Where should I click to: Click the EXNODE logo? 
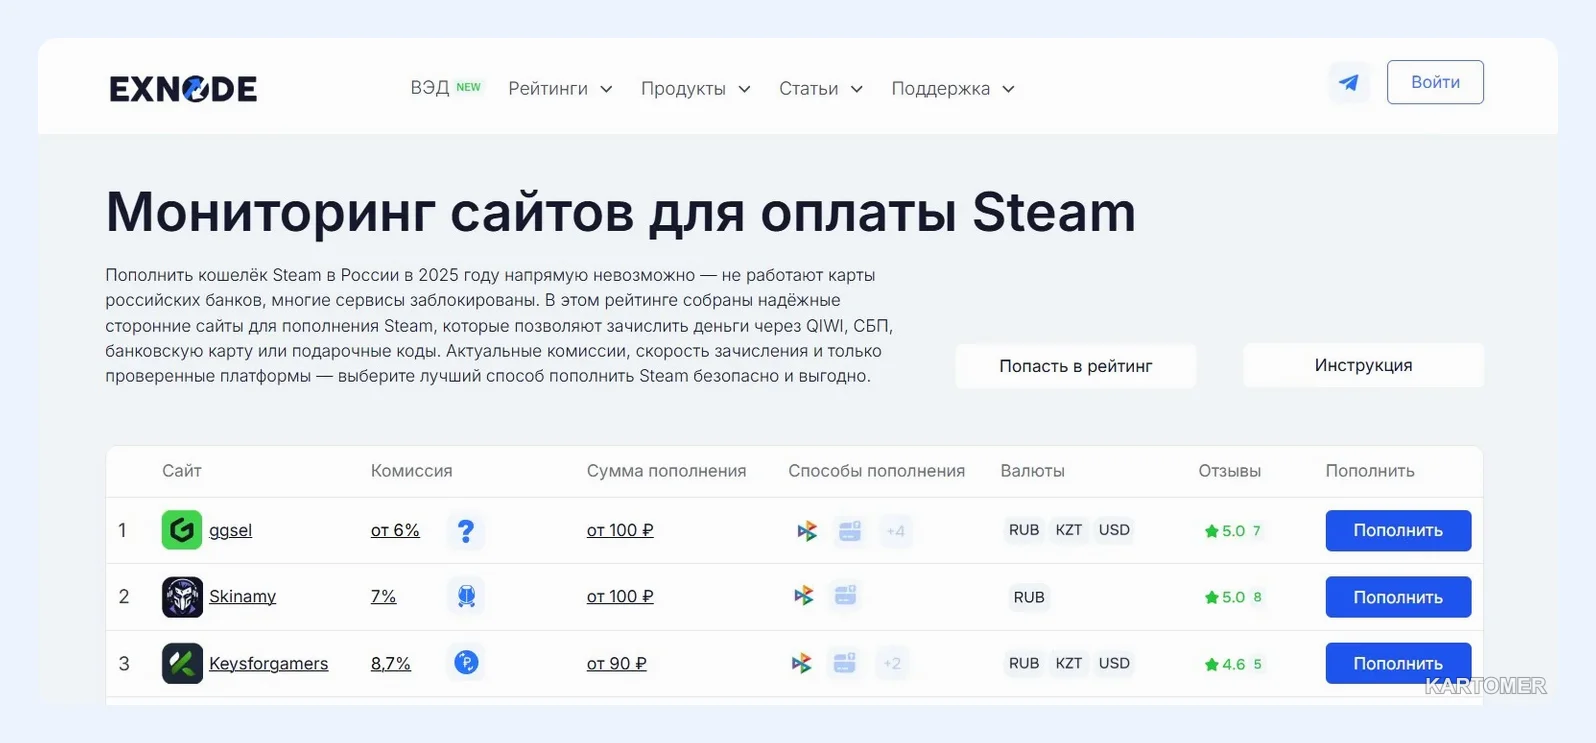(183, 89)
